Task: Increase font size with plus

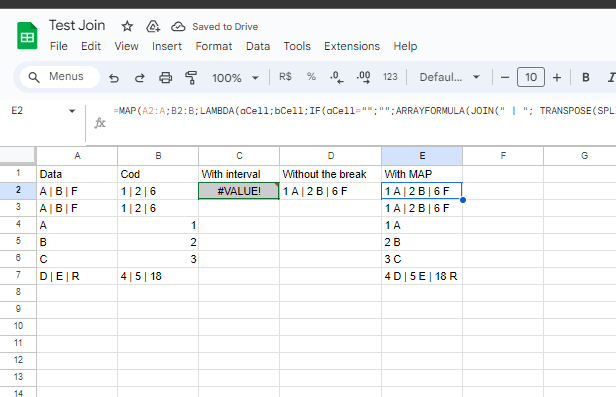Action: tap(557, 77)
